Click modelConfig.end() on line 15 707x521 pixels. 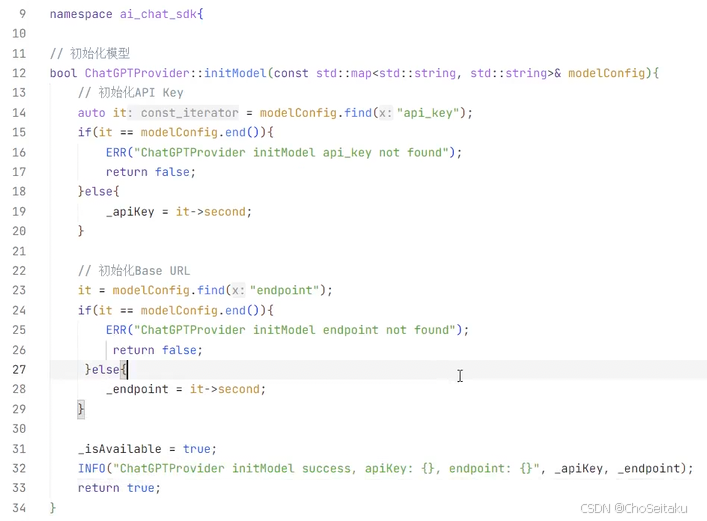click(x=200, y=132)
